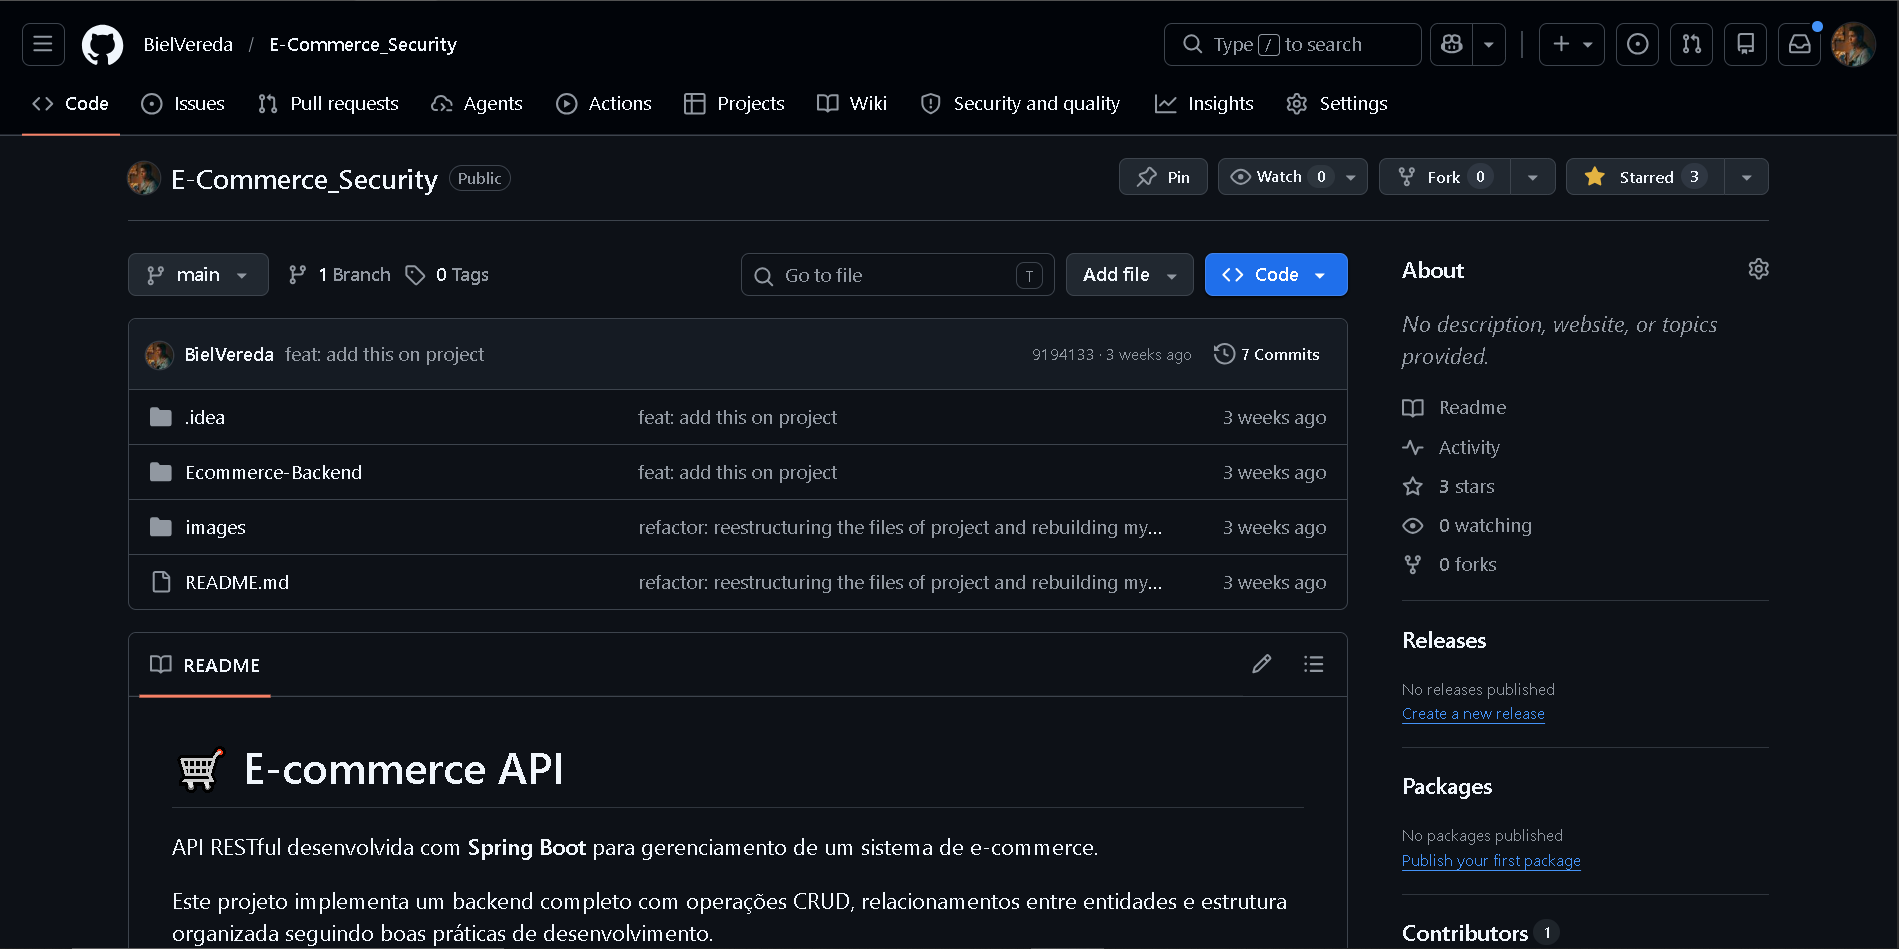
Task: Edit README with pencil icon
Action: [x=1262, y=664]
